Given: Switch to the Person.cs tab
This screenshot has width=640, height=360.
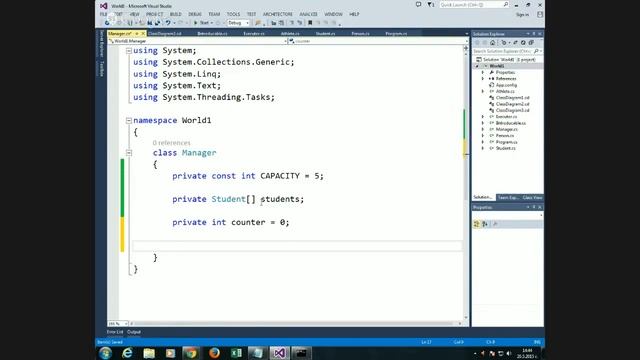Looking at the screenshot, I should (360, 33).
